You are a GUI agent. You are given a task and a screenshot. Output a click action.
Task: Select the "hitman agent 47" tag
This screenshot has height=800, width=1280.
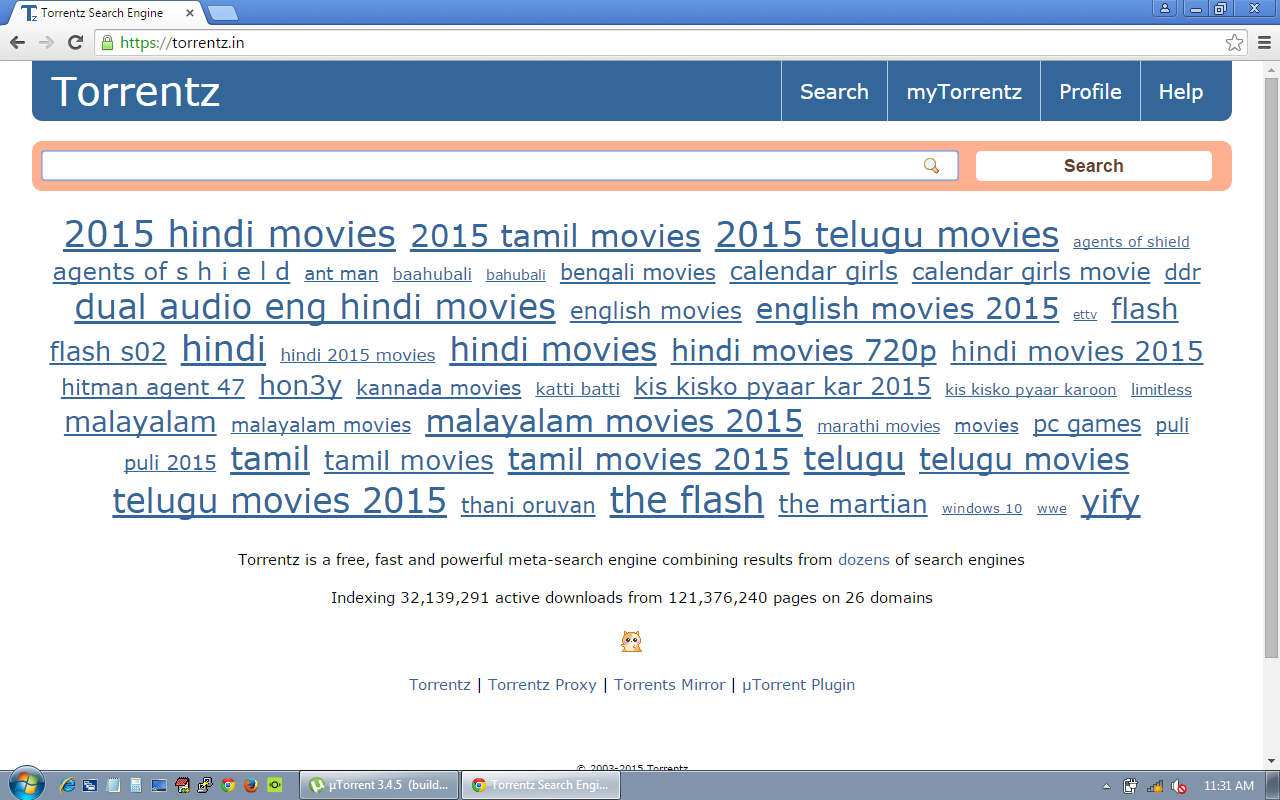[x=153, y=387]
